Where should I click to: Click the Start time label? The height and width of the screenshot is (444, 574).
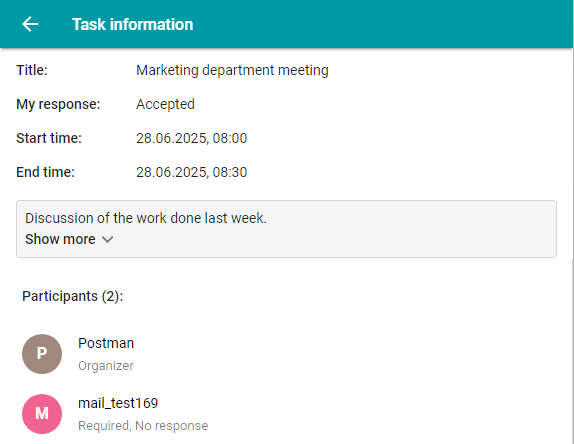coord(49,138)
